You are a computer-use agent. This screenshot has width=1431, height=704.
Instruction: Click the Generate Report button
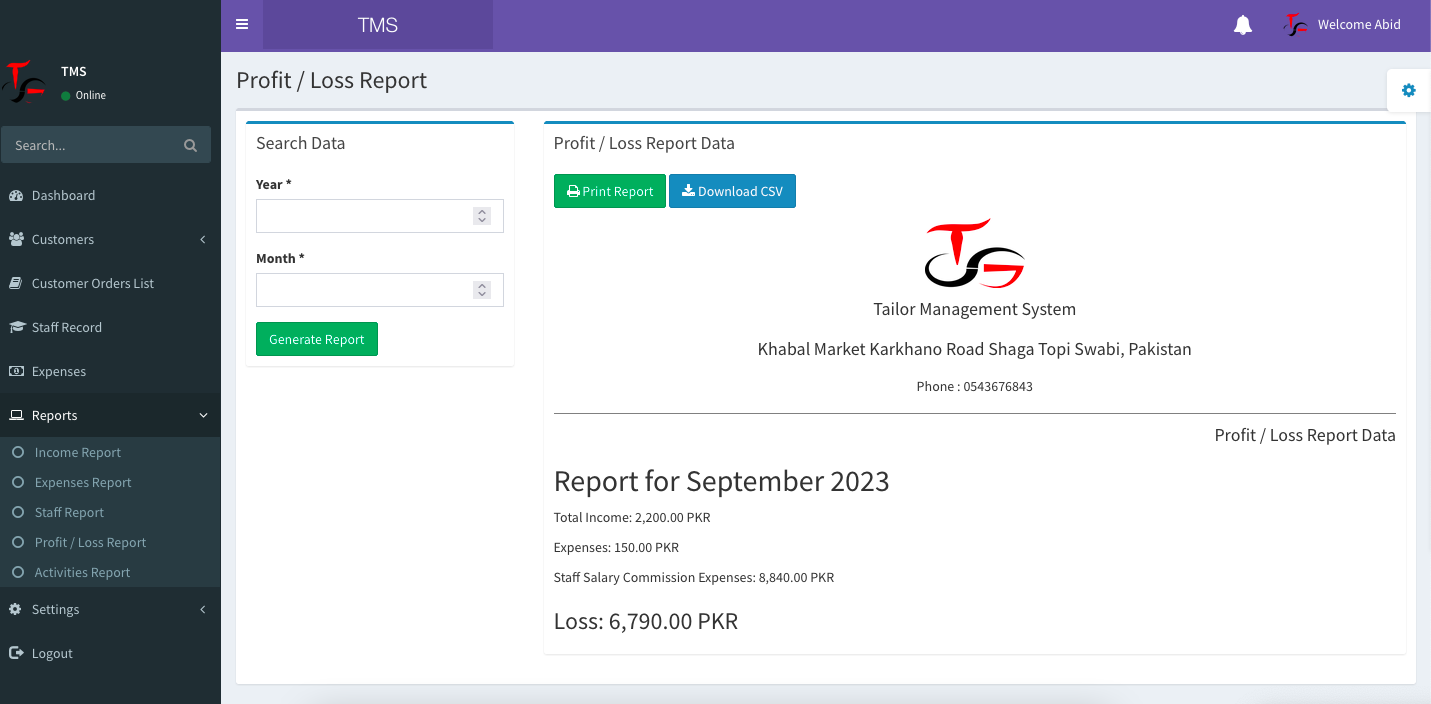tap(316, 339)
